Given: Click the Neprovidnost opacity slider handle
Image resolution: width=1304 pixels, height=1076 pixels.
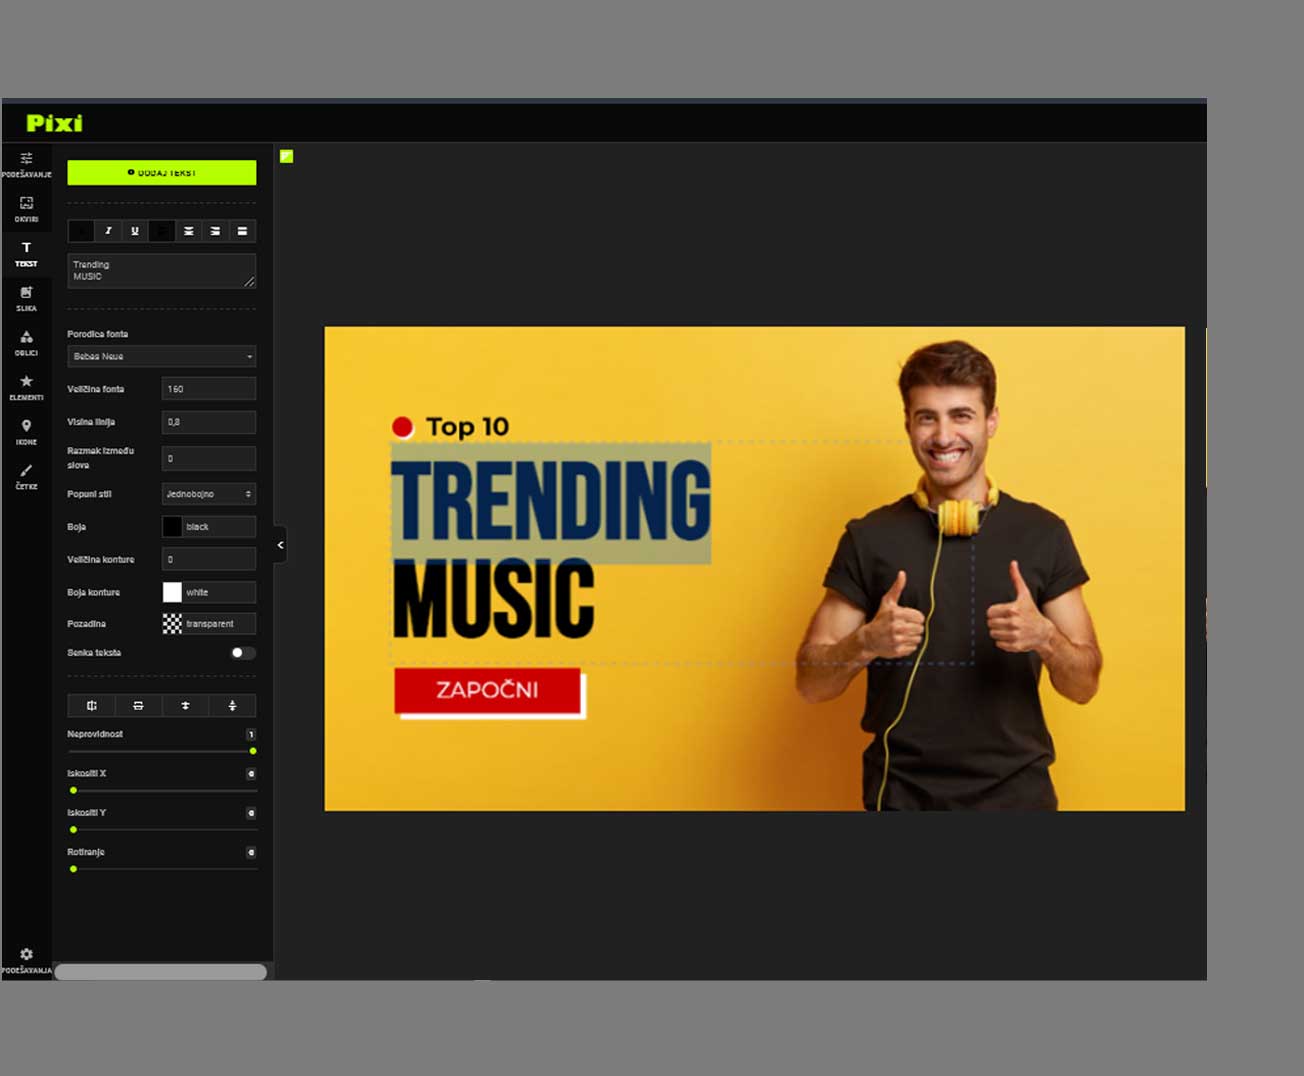Looking at the screenshot, I should click(253, 751).
